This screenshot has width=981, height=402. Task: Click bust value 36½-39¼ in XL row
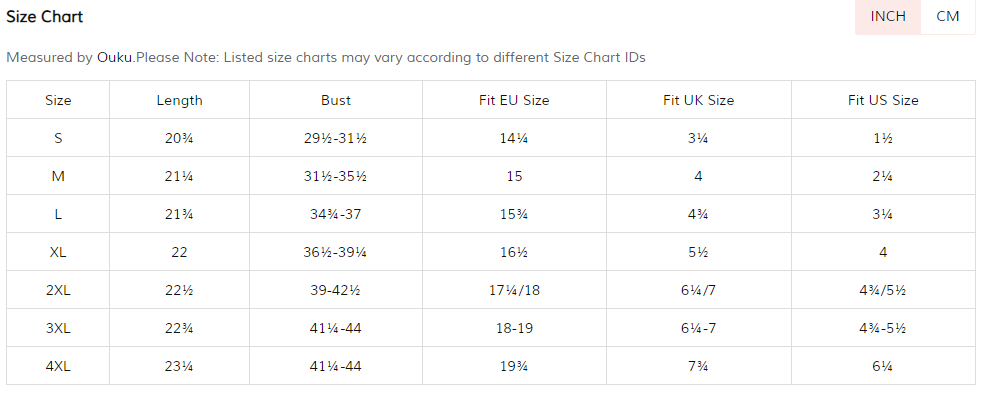point(336,252)
